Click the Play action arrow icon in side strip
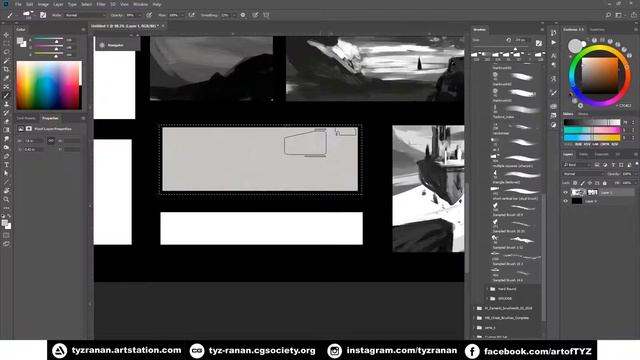 tap(553, 42)
